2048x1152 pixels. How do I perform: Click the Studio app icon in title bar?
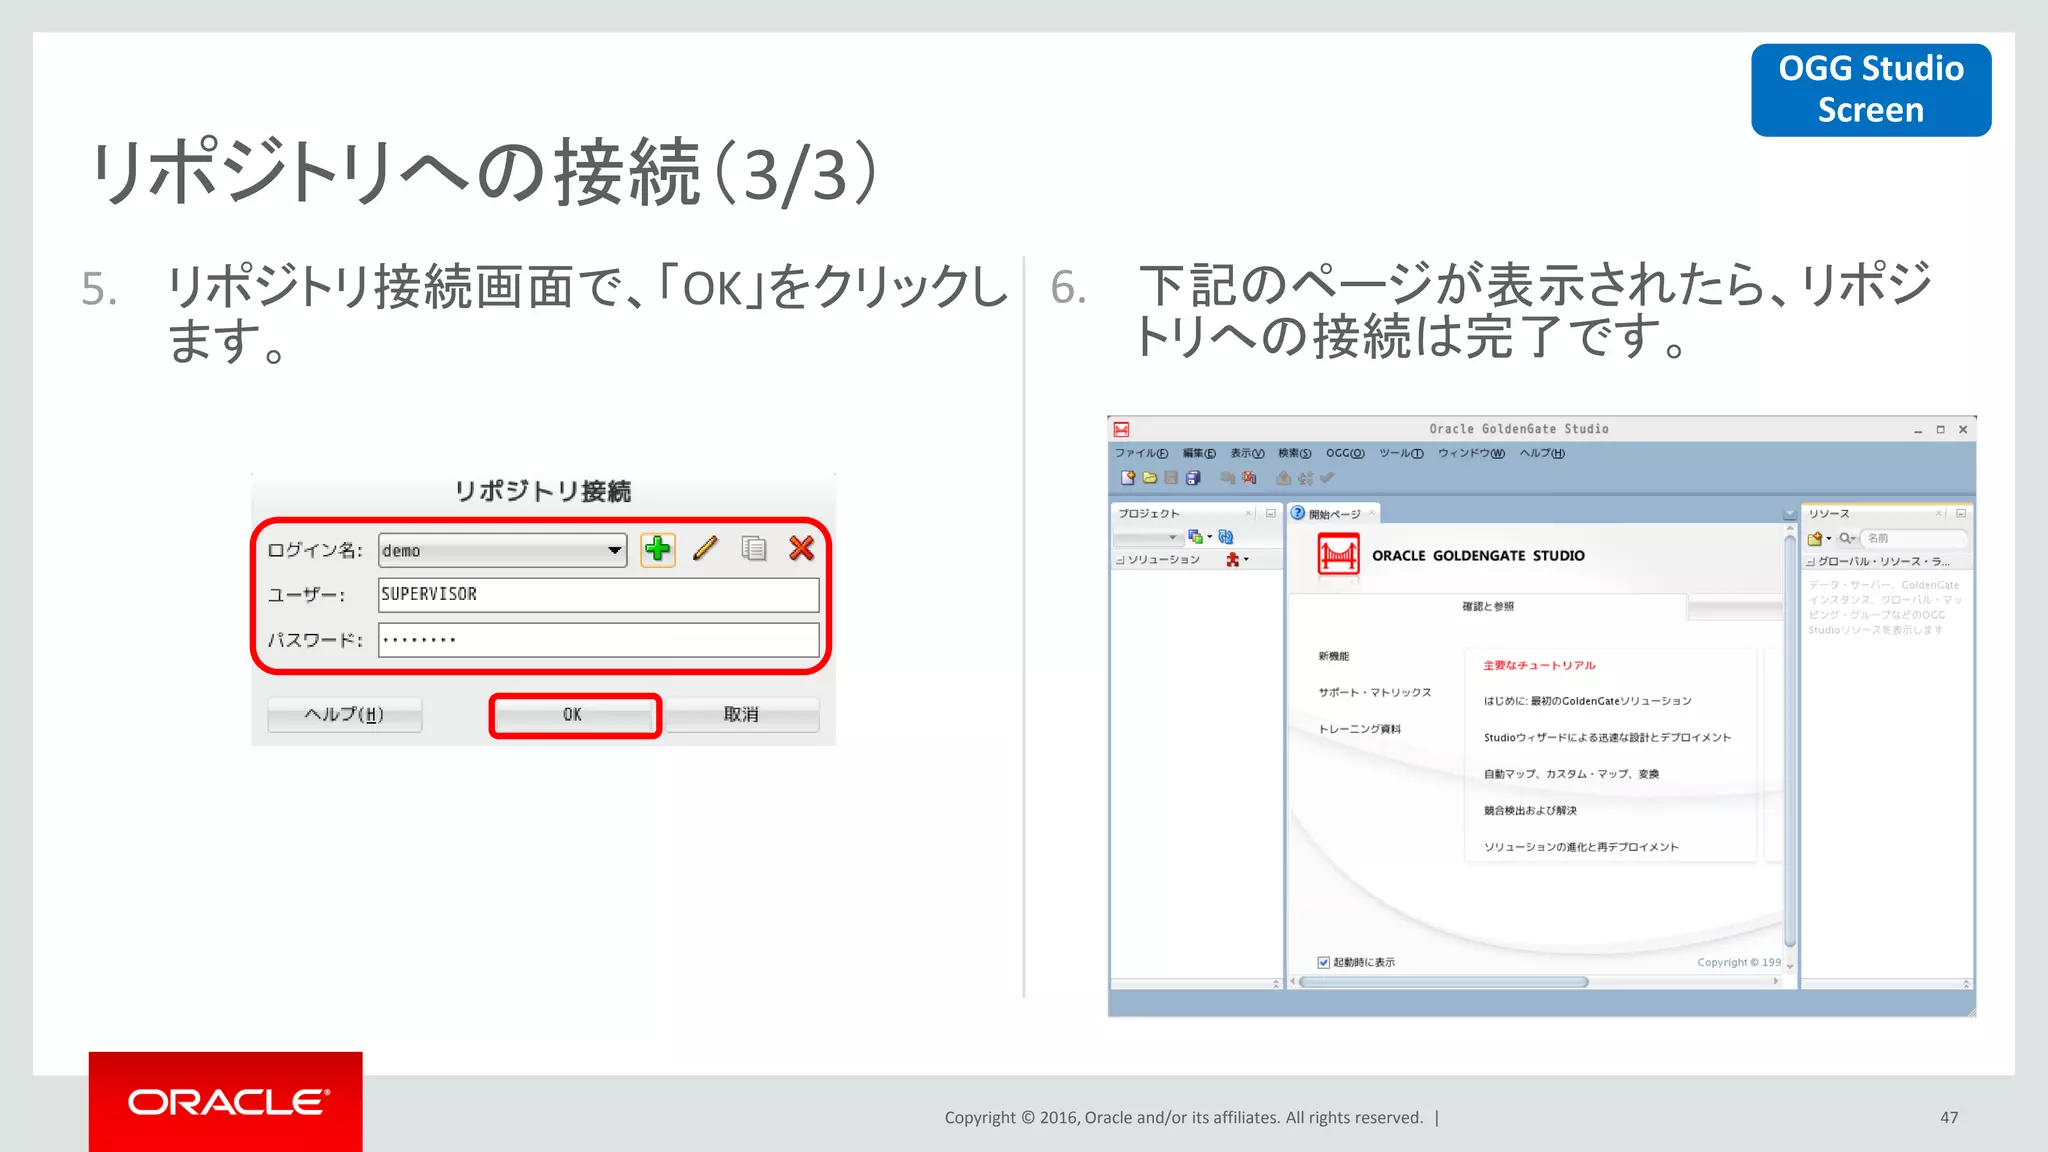pos(1122,429)
